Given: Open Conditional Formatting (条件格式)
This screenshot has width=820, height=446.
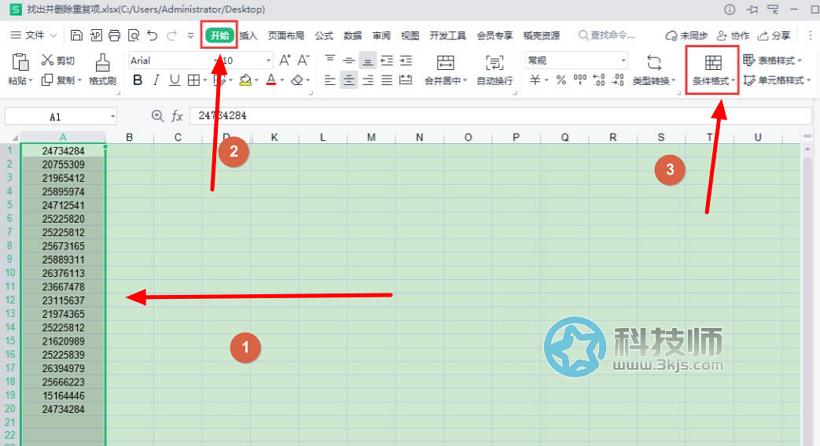Looking at the screenshot, I should (x=713, y=70).
